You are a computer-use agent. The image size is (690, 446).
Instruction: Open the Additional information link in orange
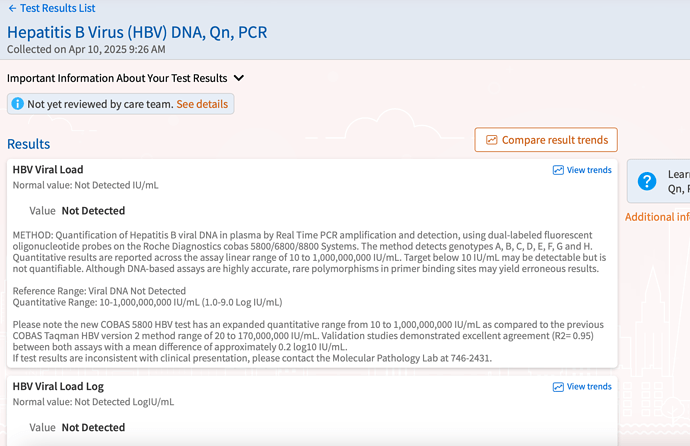click(657, 217)
